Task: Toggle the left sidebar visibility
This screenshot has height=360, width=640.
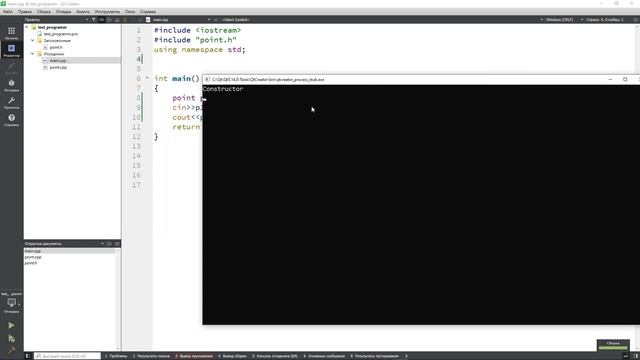Action: [x=28, y=356]
